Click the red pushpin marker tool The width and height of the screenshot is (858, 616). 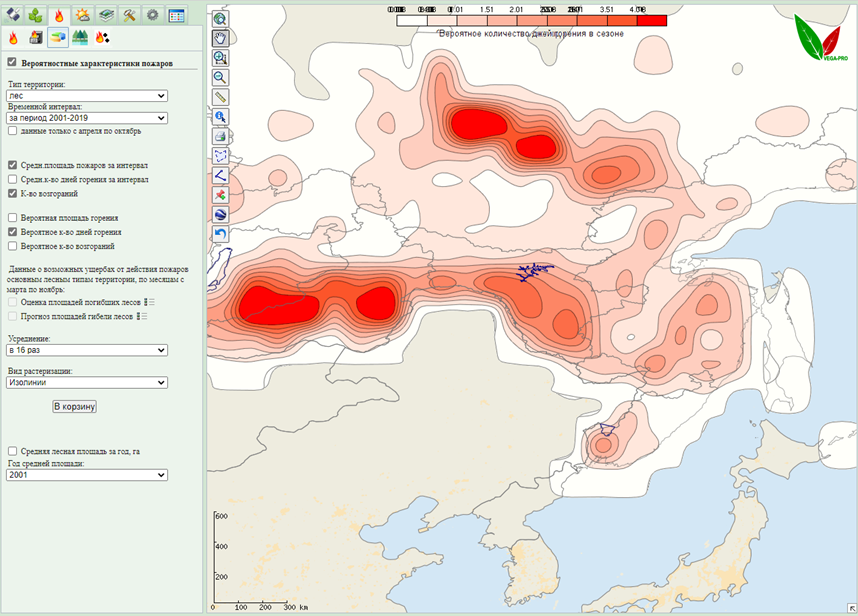tap(220, 195)
